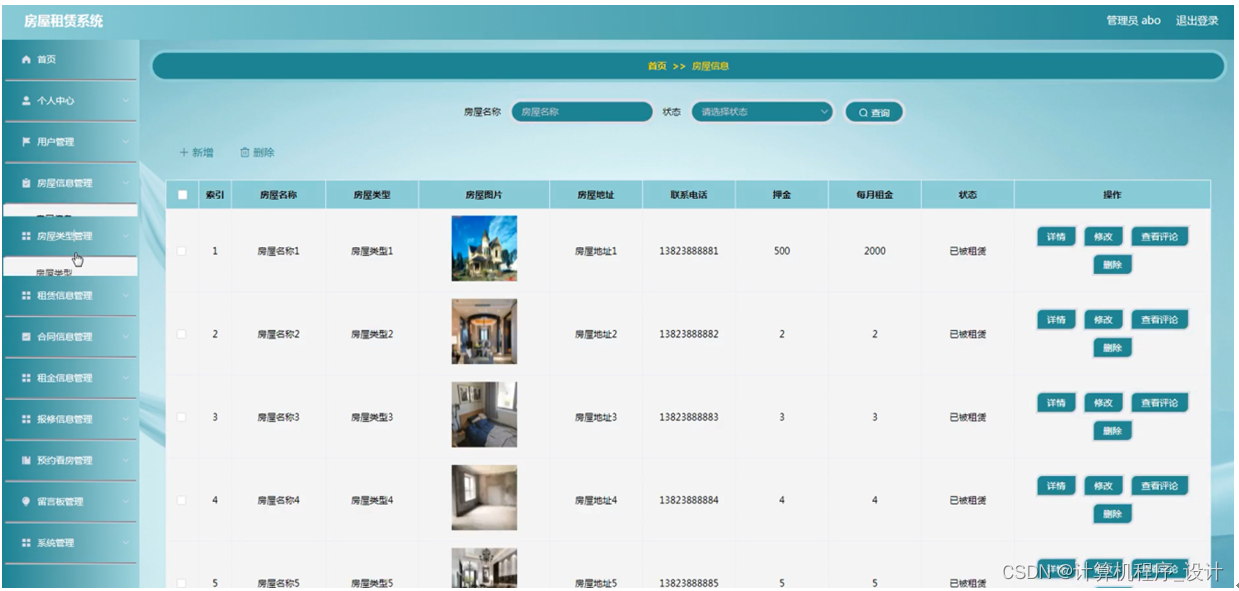Focus the 房屋名称 search input field

coord(582,112)
